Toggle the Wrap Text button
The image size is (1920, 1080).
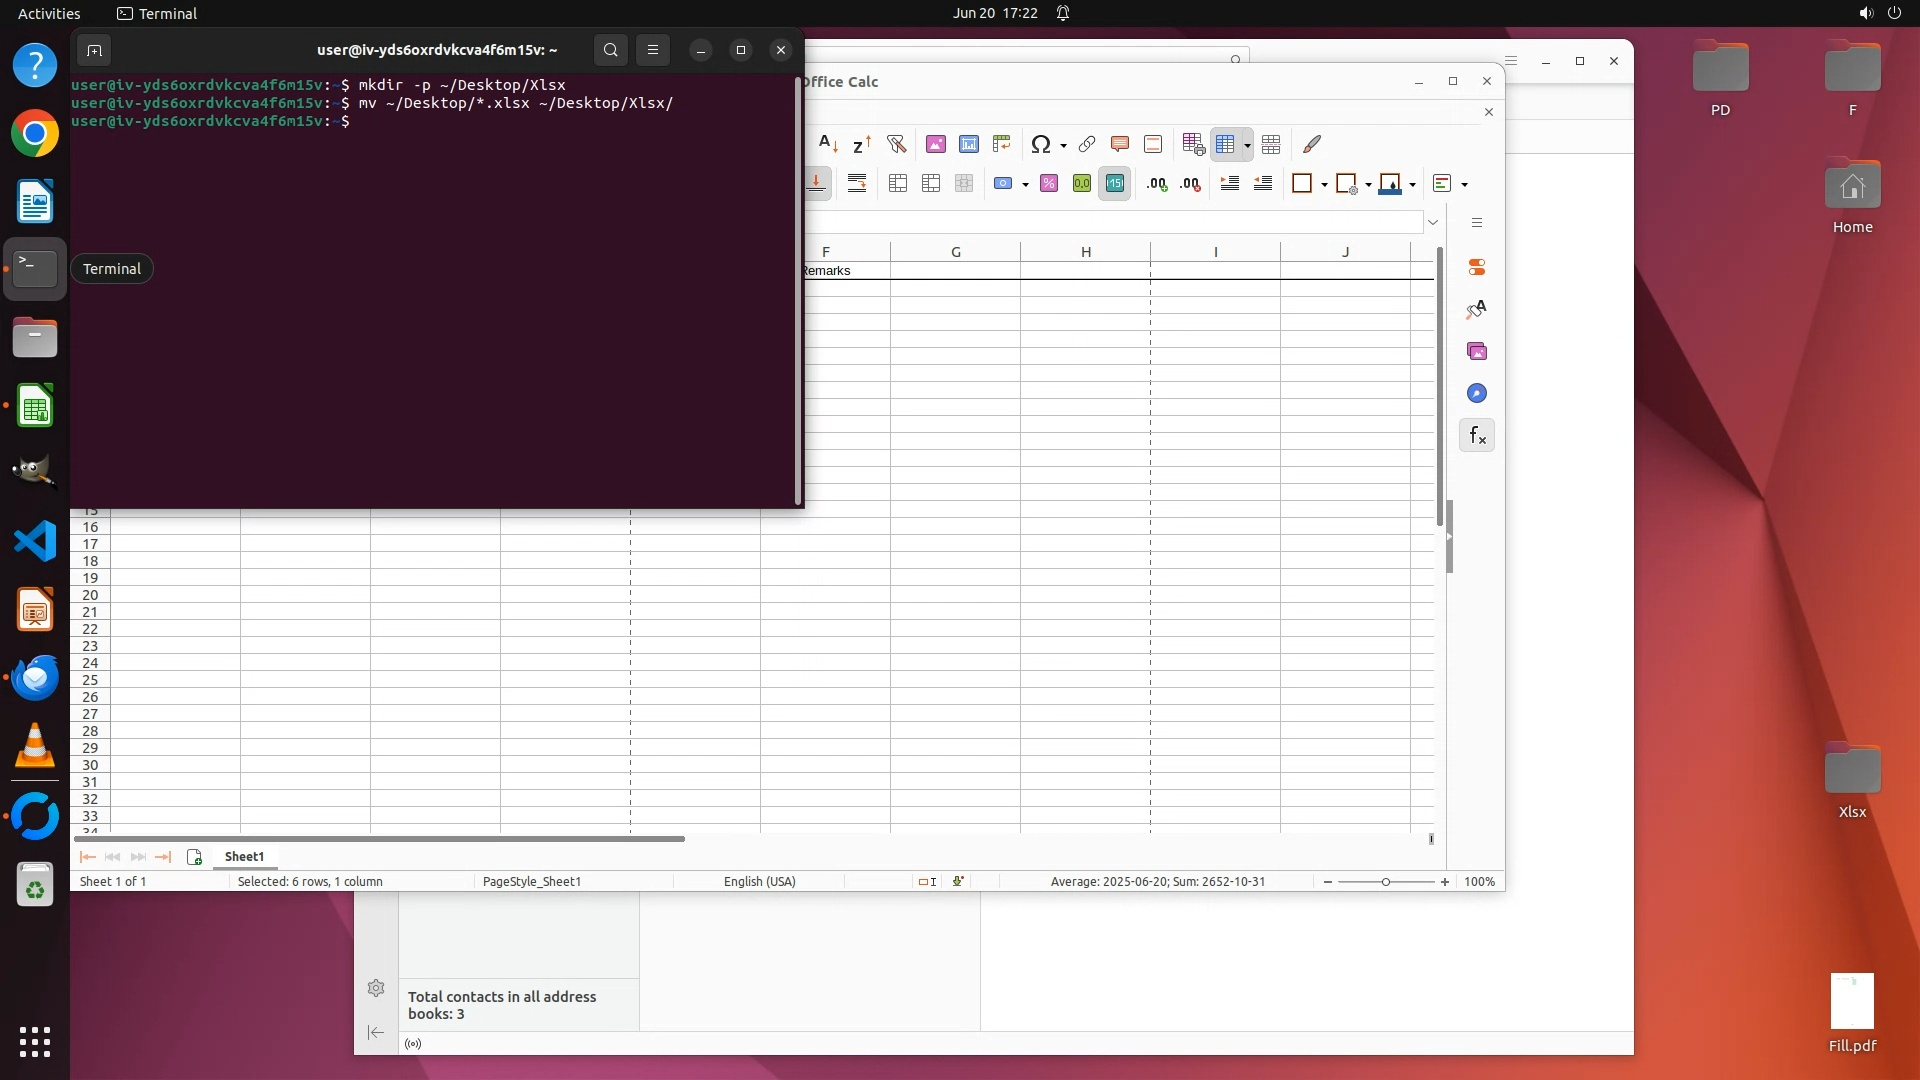[857, 184]
